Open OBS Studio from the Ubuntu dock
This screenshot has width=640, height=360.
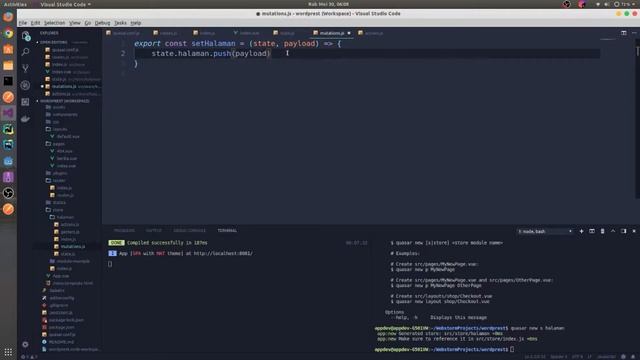pyautogui.click(x=8, y=193)
